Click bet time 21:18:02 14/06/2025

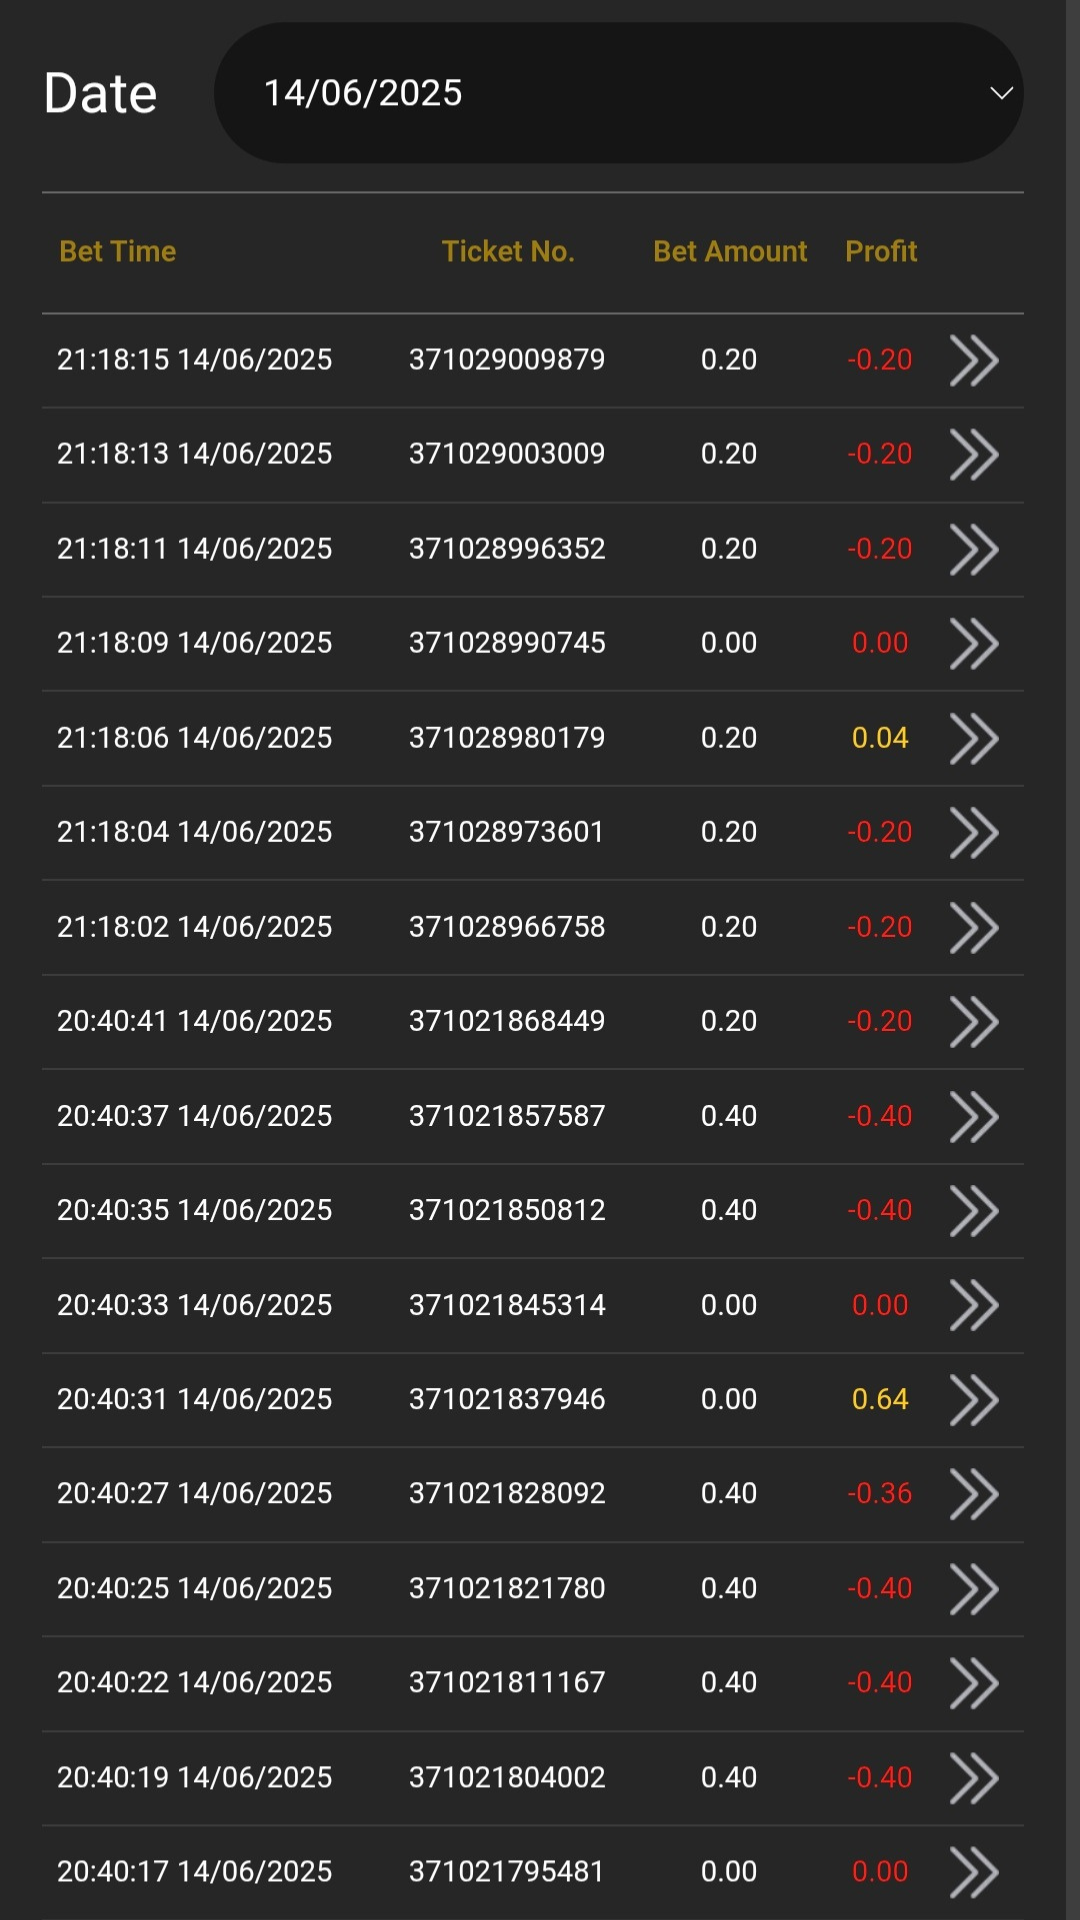tap(194, 926)
